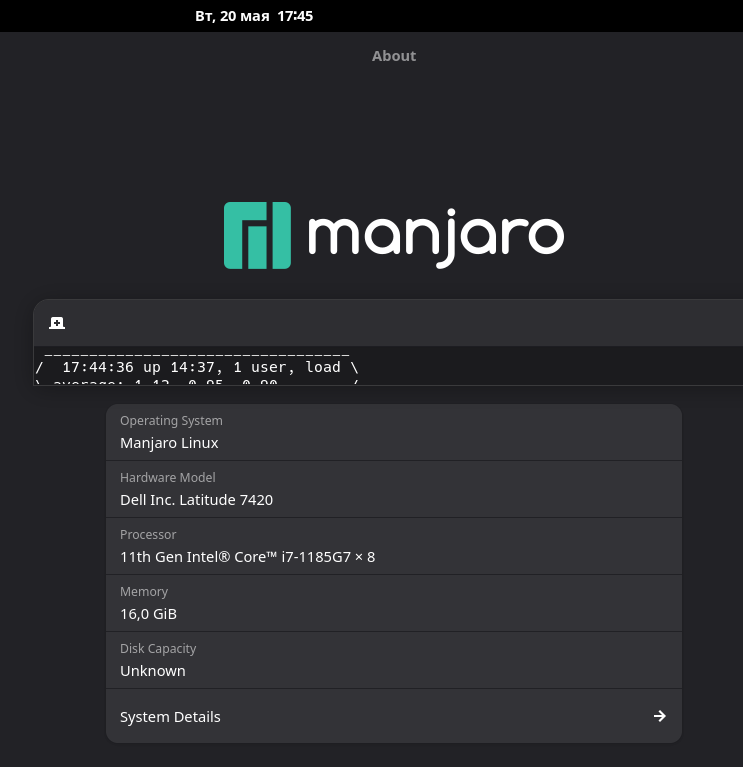Select the Disk Capacity Unknown row

394,660
